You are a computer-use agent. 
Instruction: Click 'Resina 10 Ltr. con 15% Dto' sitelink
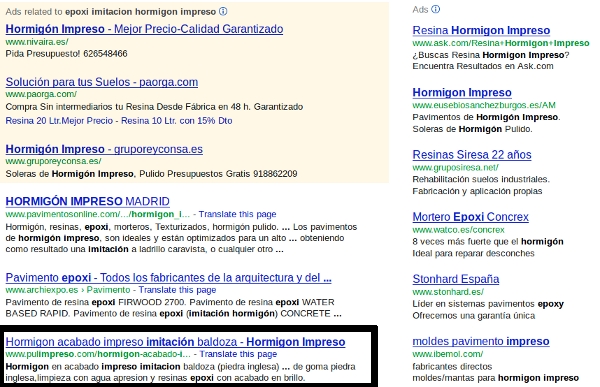(177, 121)
